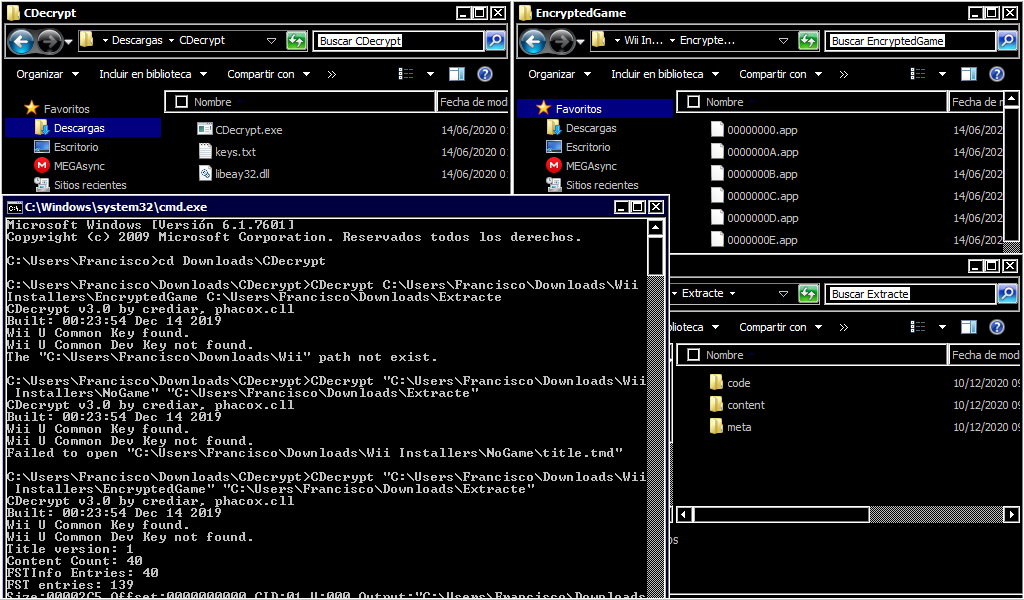Toggle select-all checkbox in CDecrypt window

(x=182, y=102)
